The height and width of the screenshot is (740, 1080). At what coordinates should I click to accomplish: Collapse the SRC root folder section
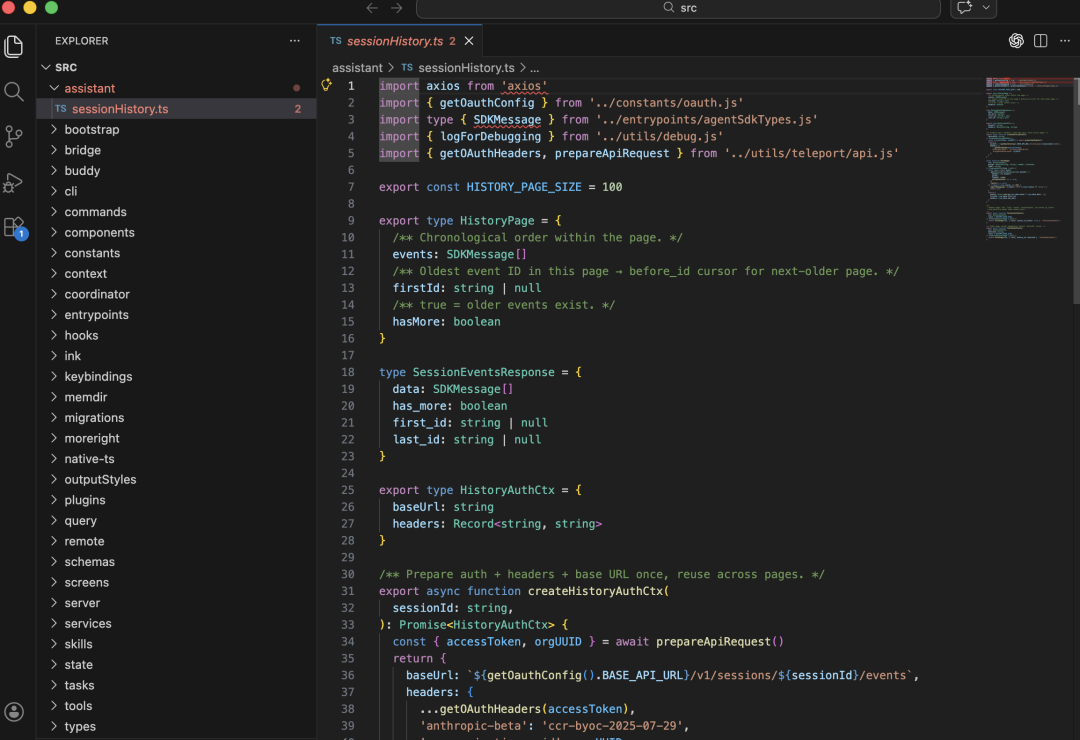coord(178,67)
